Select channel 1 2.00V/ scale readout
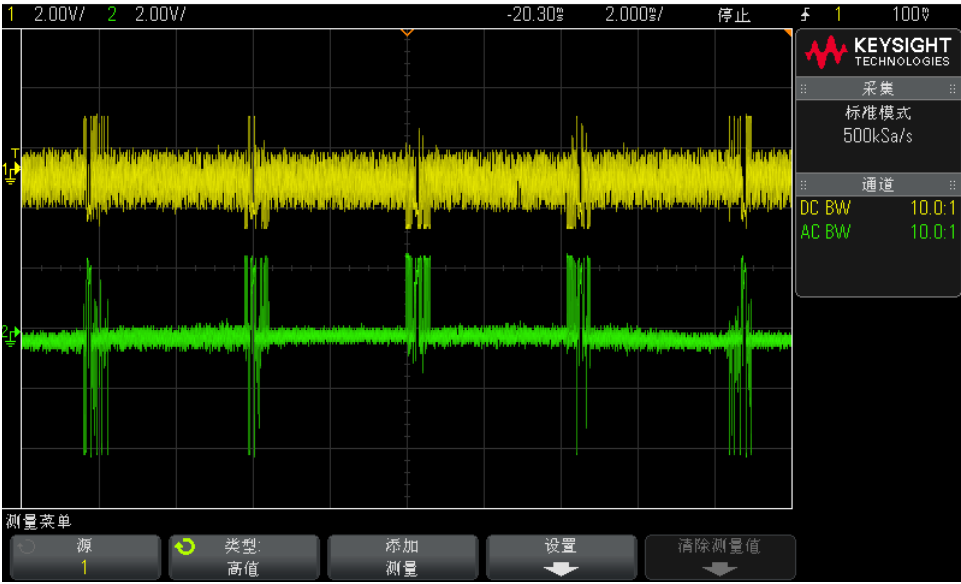The height and width of the screenshot is (584, 961). 59,14
